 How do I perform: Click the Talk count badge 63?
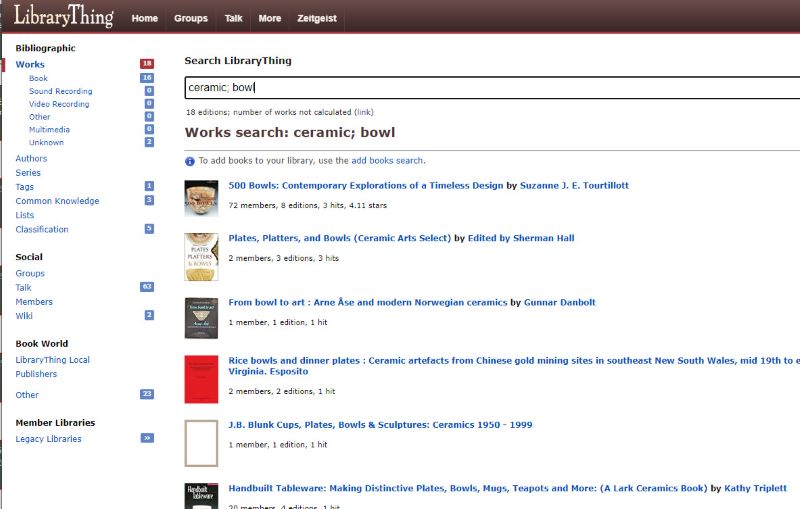(147, 287)
